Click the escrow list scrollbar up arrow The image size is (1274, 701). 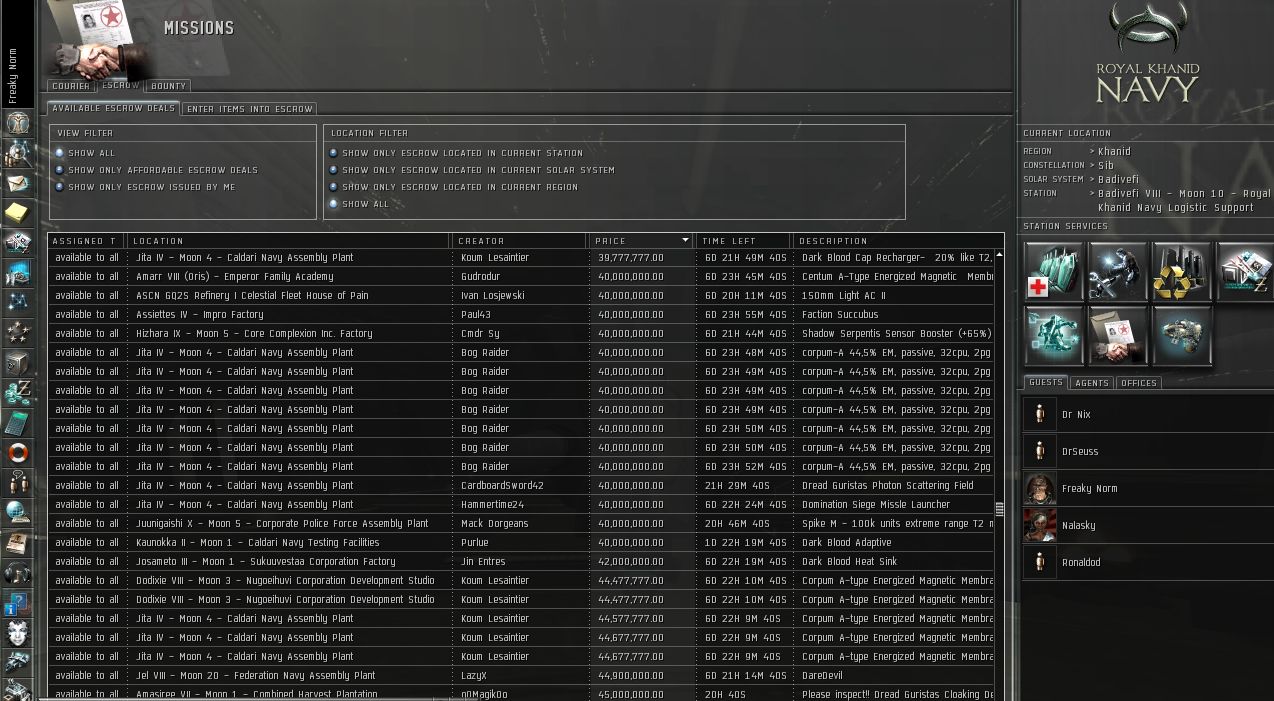[999, 255]
